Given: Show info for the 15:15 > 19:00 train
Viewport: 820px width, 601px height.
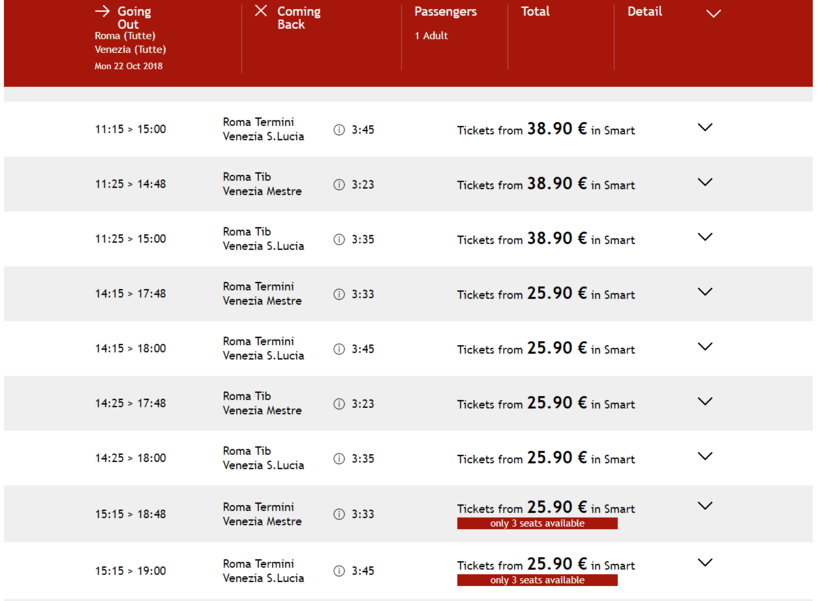Looking at the screenshot, I should click(x=339, y=571).
